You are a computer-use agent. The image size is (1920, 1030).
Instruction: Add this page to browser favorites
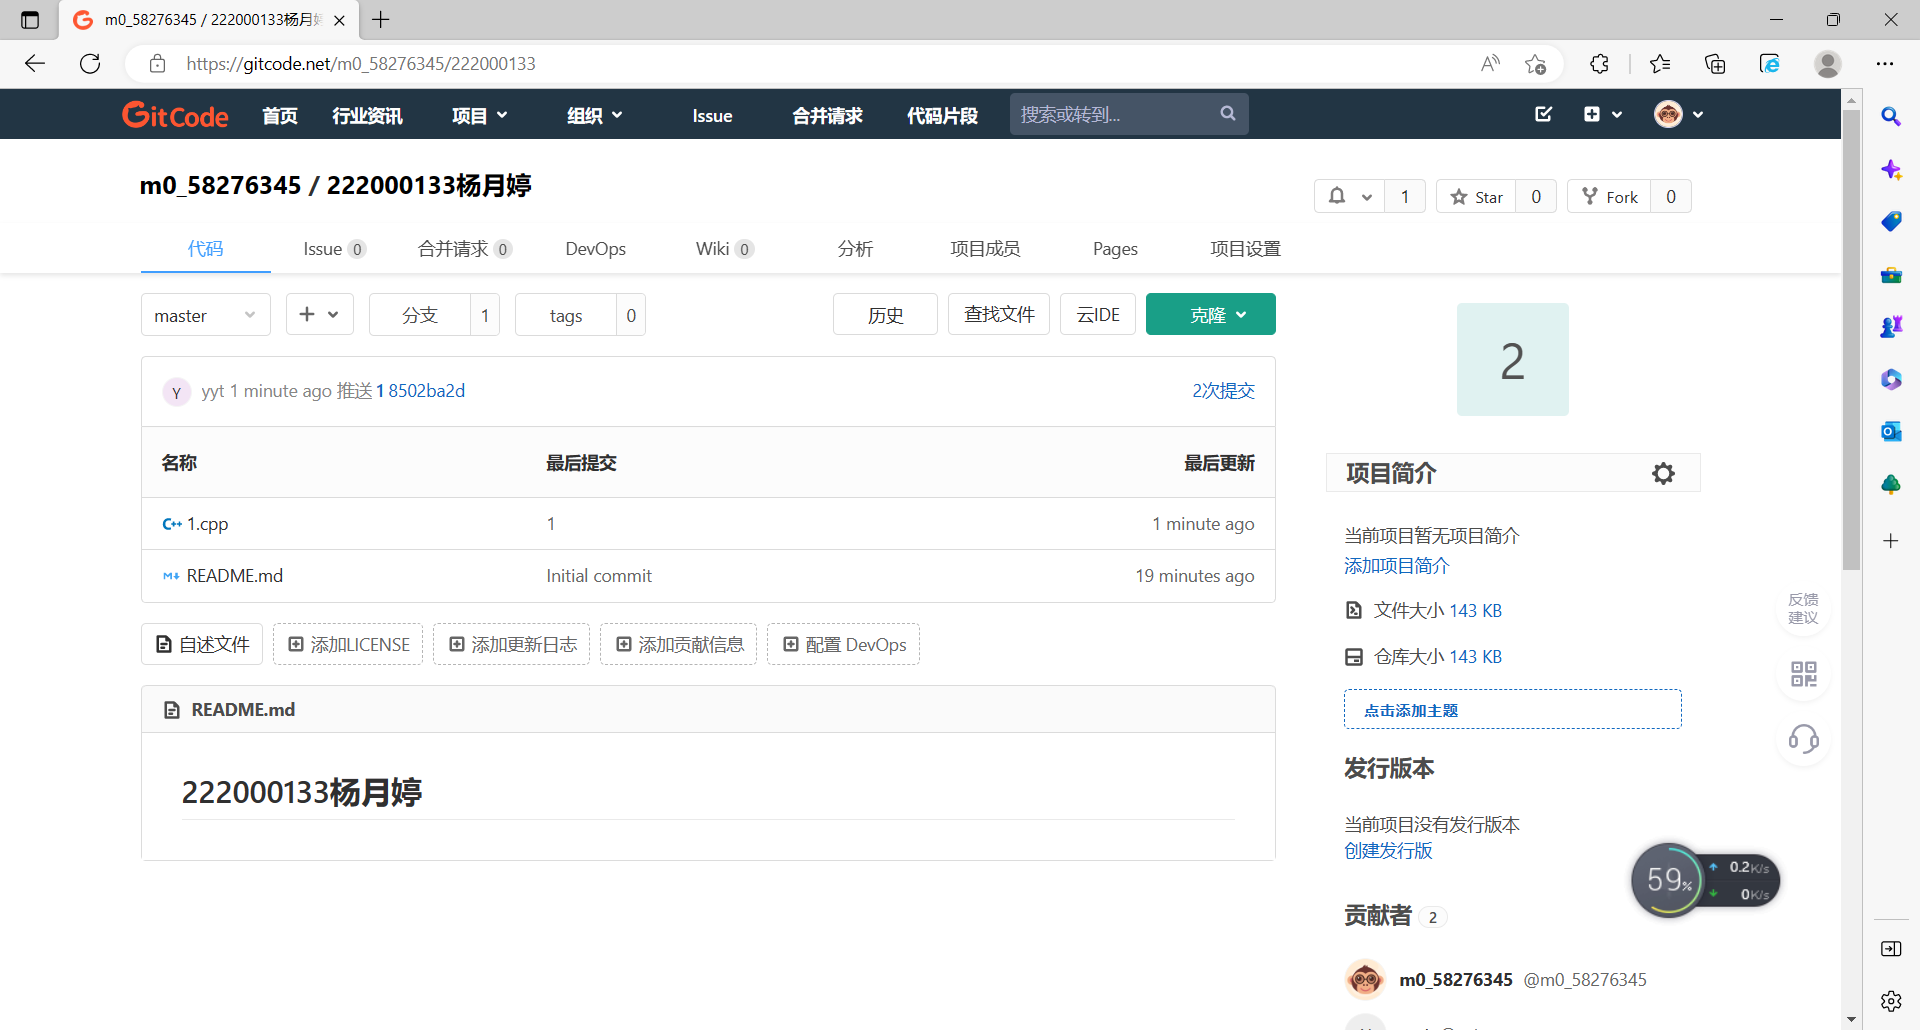pyautogui.click(x=1535, y=64)
